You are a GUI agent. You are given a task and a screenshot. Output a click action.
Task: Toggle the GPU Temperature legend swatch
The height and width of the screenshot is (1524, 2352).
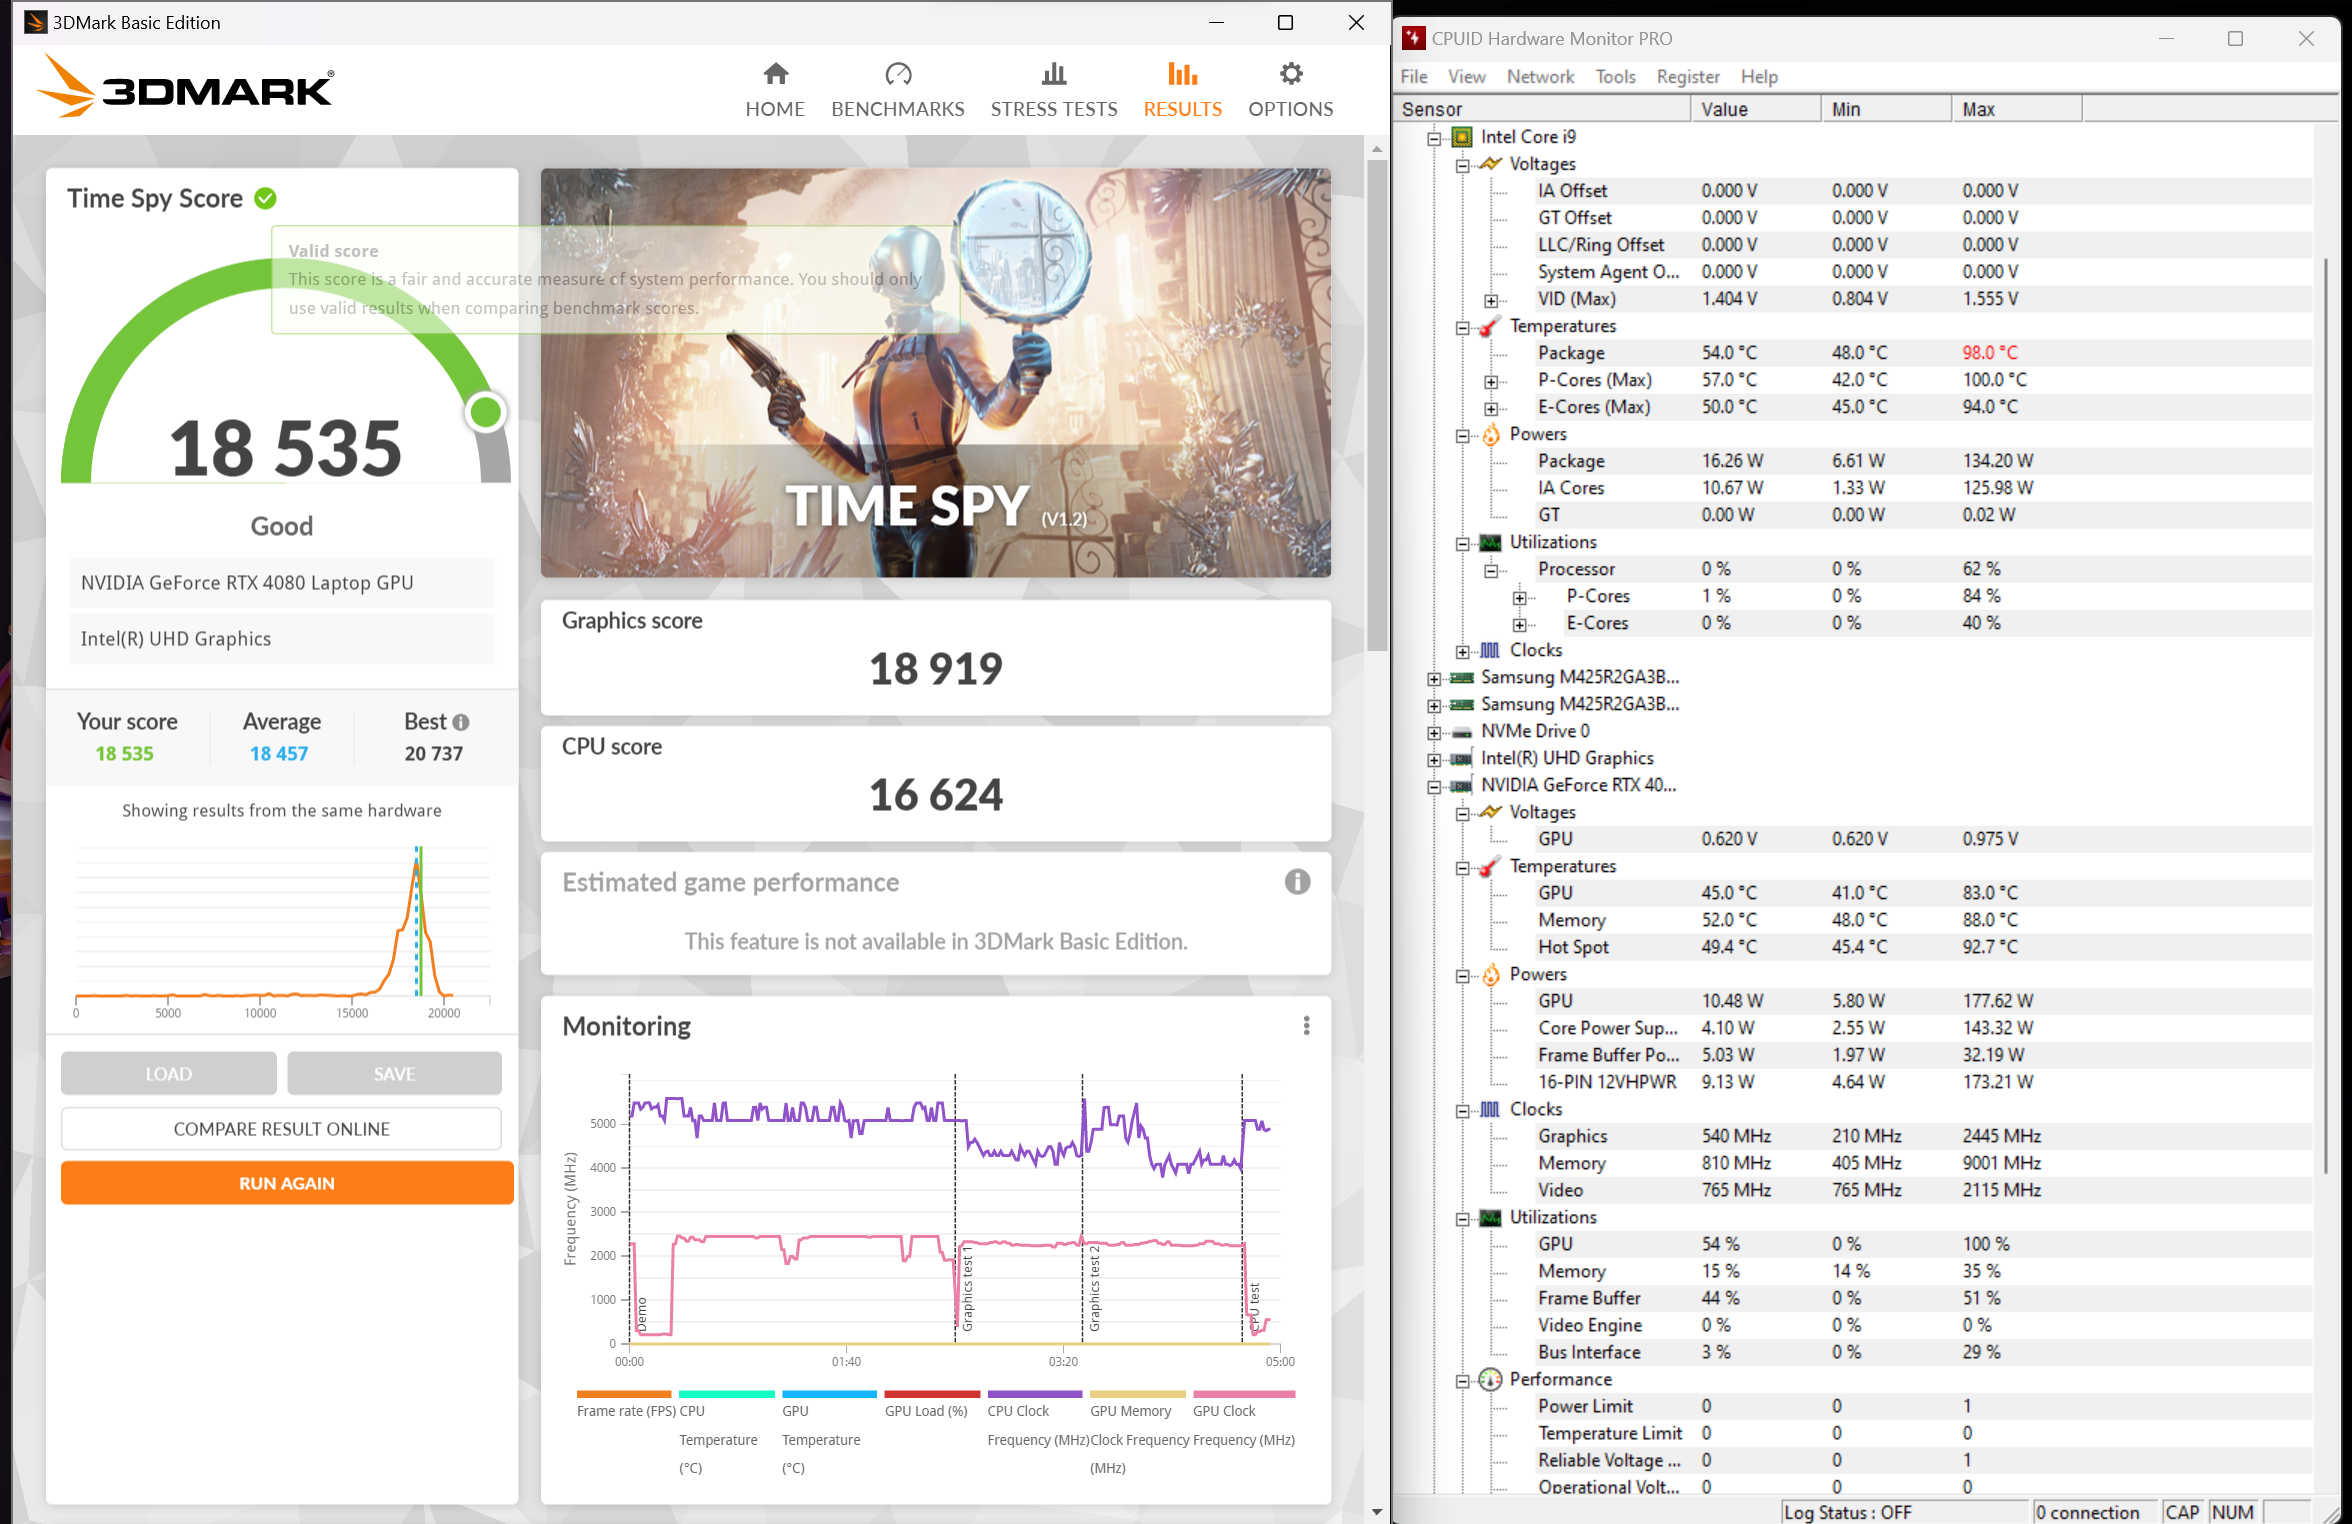click(829, 1394)
